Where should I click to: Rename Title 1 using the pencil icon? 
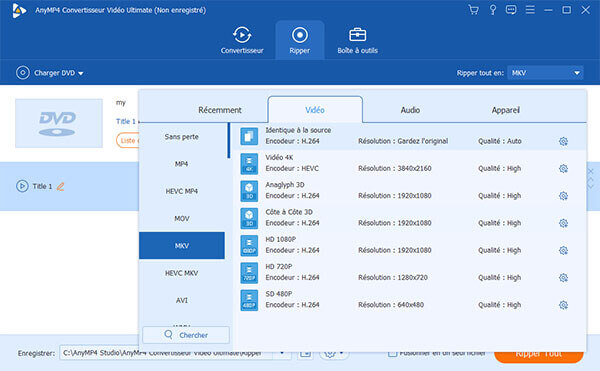(60, 187)
